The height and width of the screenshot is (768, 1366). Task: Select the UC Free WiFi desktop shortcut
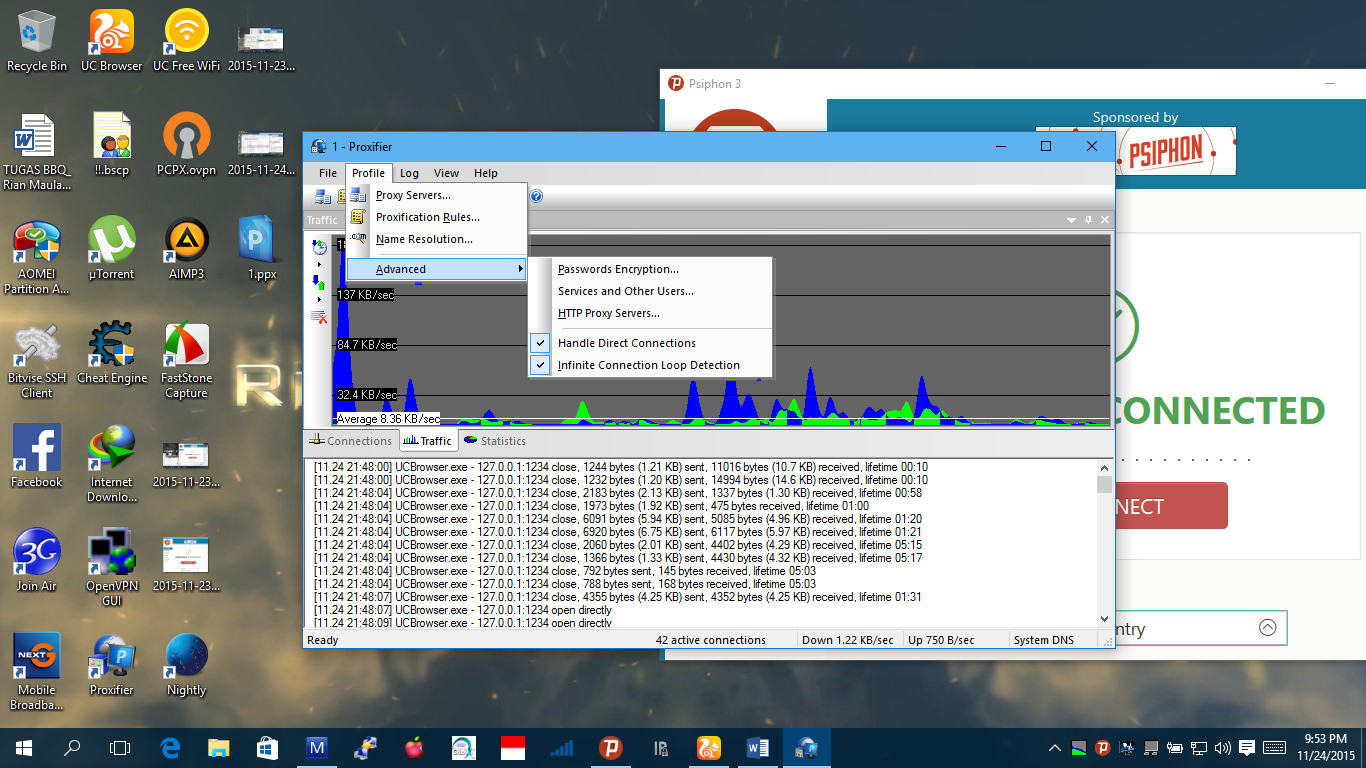click(x=187, y=41)
